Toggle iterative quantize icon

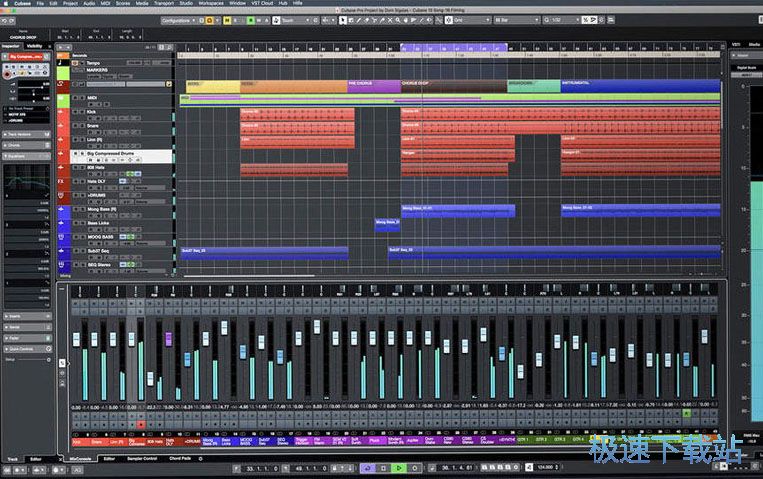click(x=585, y=20)
